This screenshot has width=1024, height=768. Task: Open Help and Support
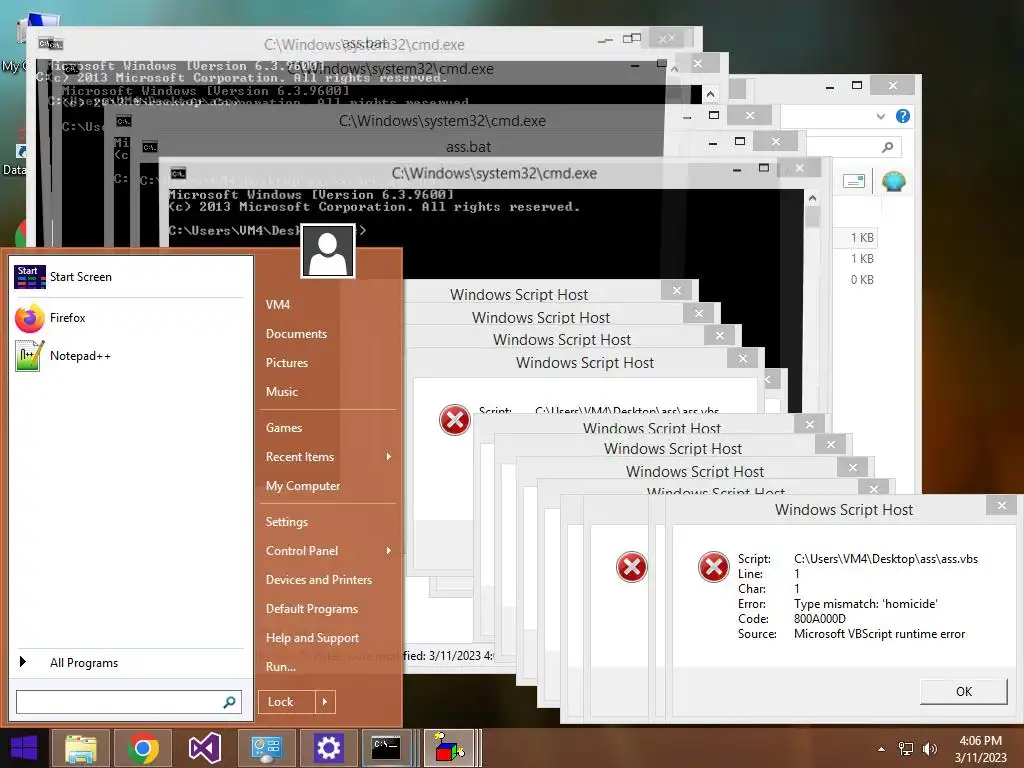[312, 638]
